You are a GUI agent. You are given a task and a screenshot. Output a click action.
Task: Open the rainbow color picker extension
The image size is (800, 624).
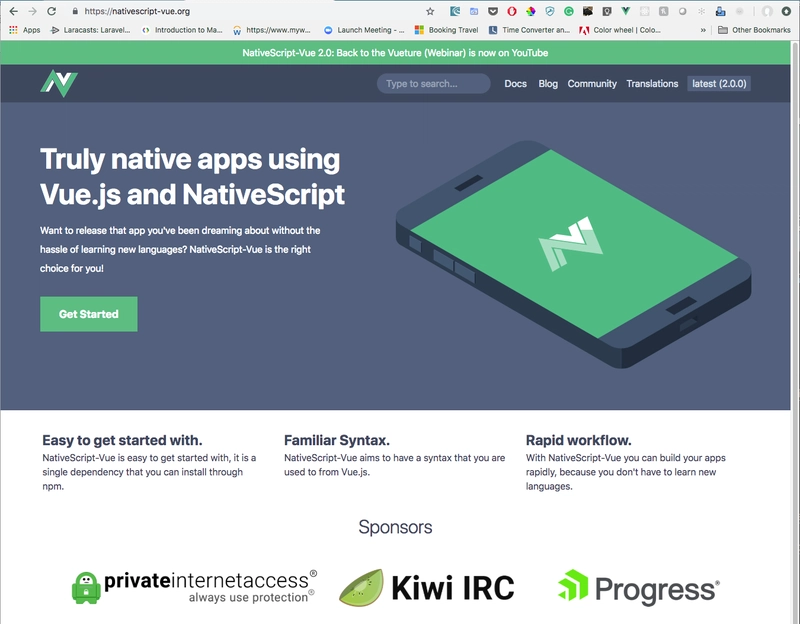click(x=531, y=11)
